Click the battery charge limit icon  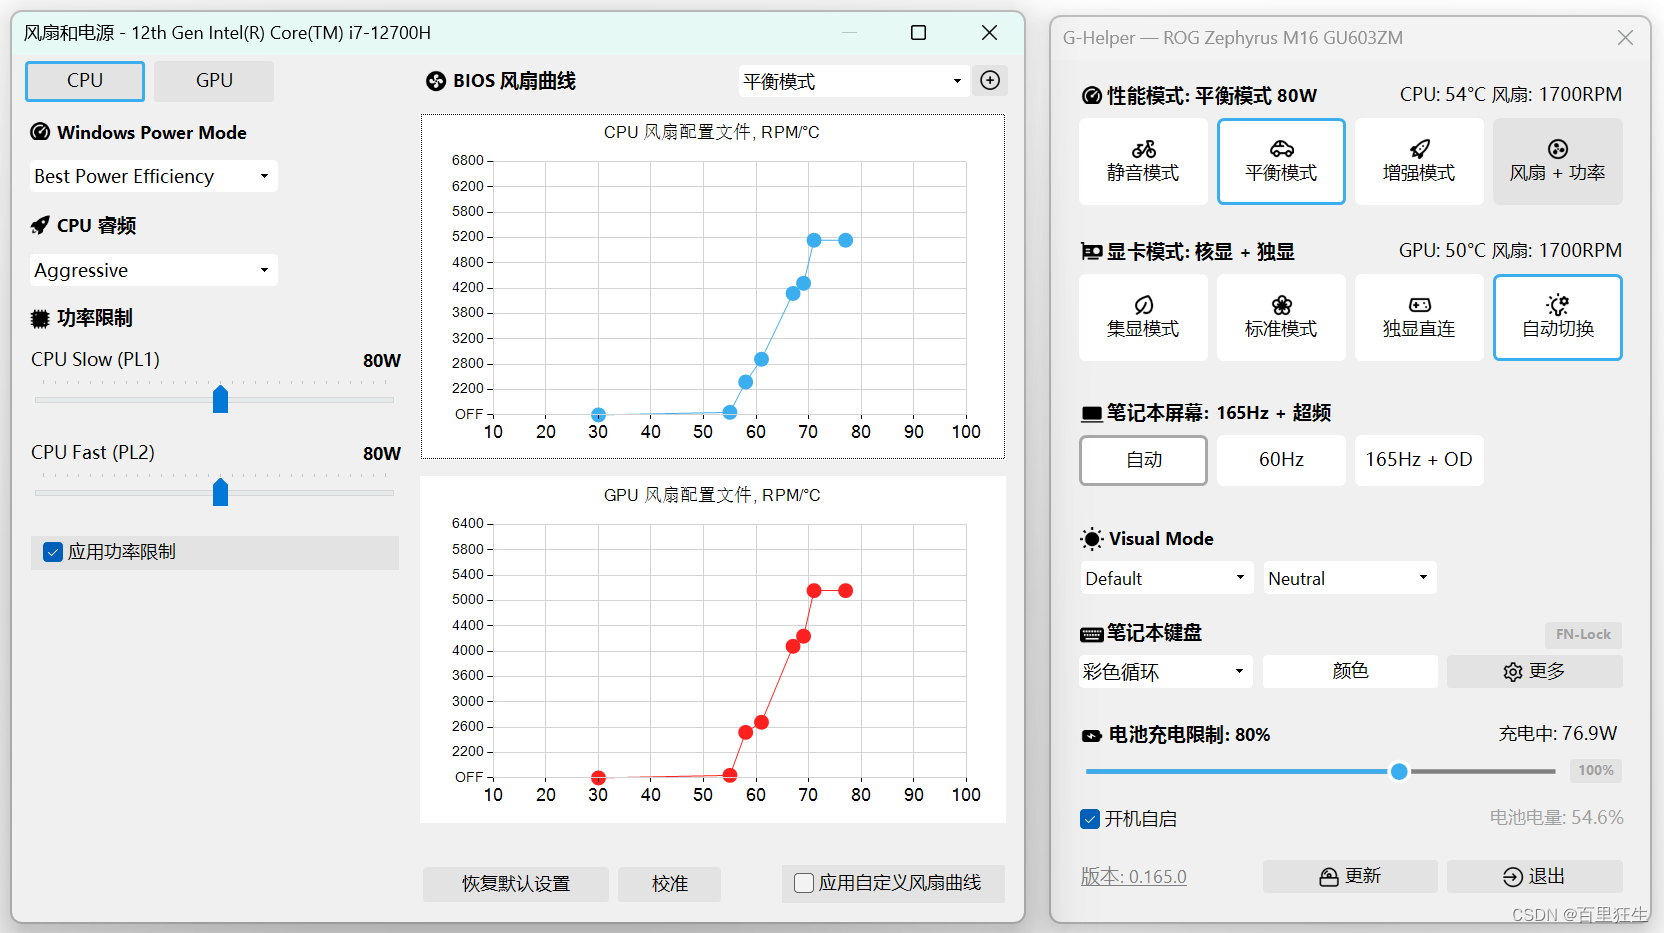pos(1092,735)
